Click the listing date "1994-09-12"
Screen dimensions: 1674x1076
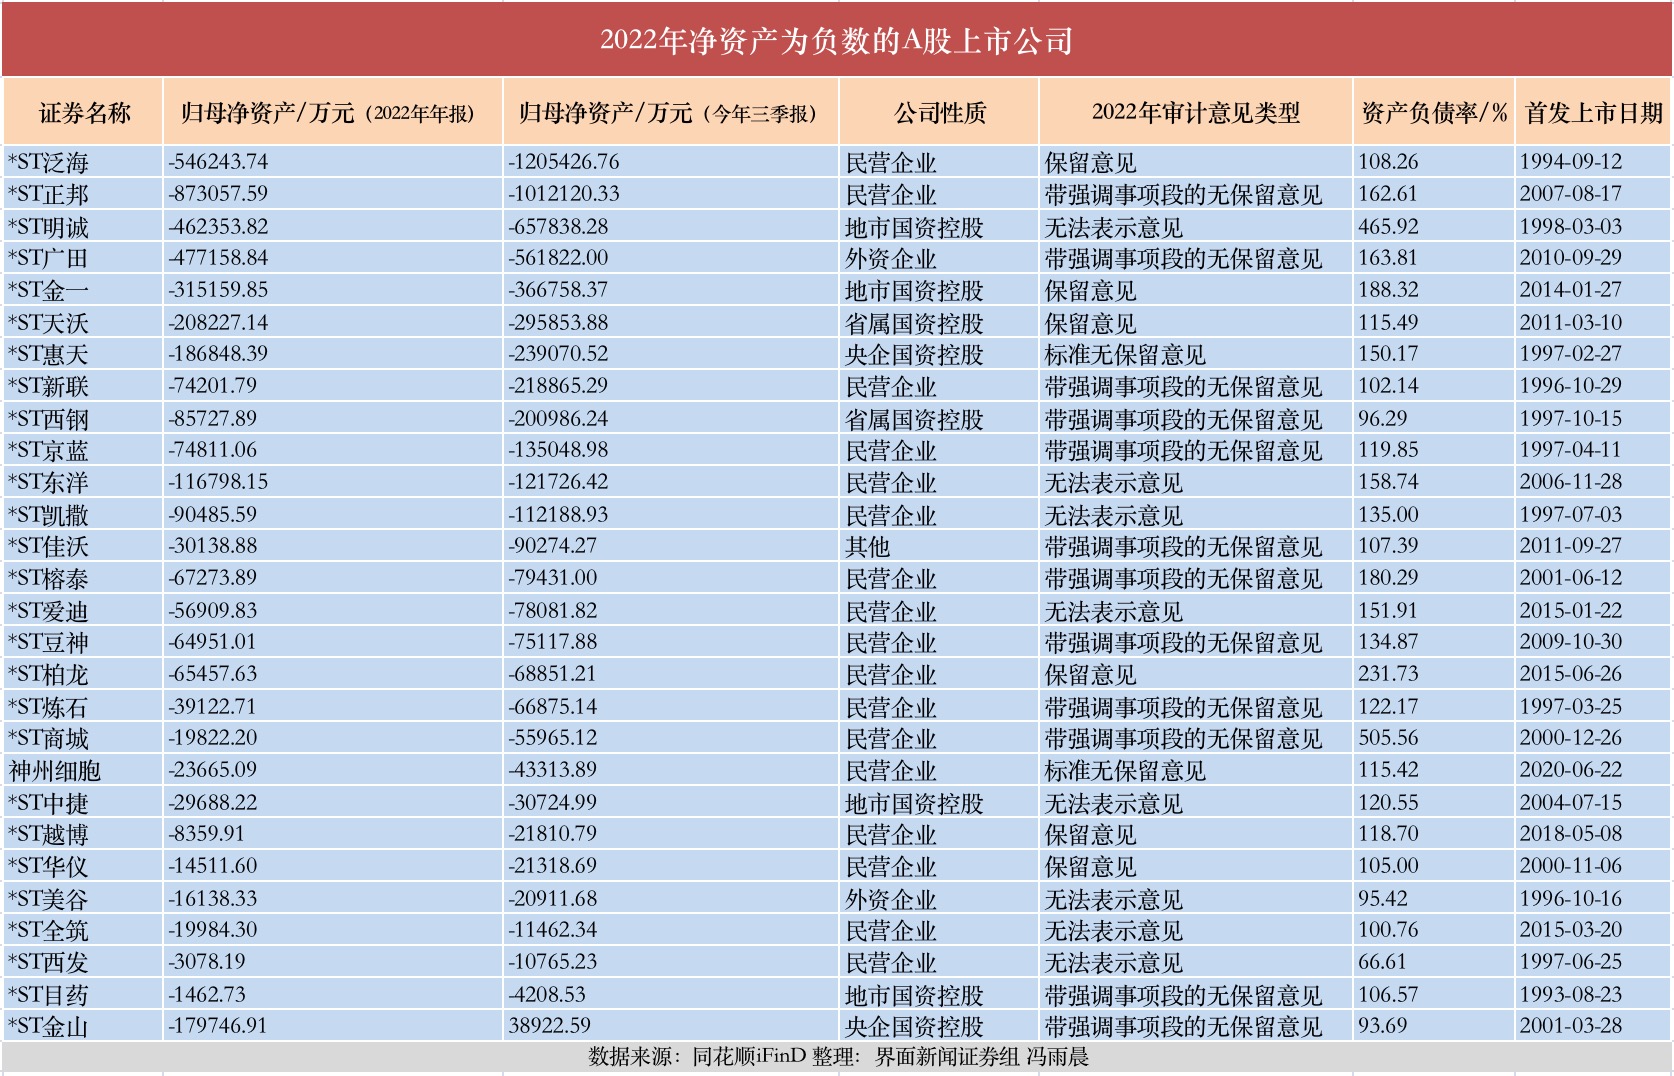1571,162
